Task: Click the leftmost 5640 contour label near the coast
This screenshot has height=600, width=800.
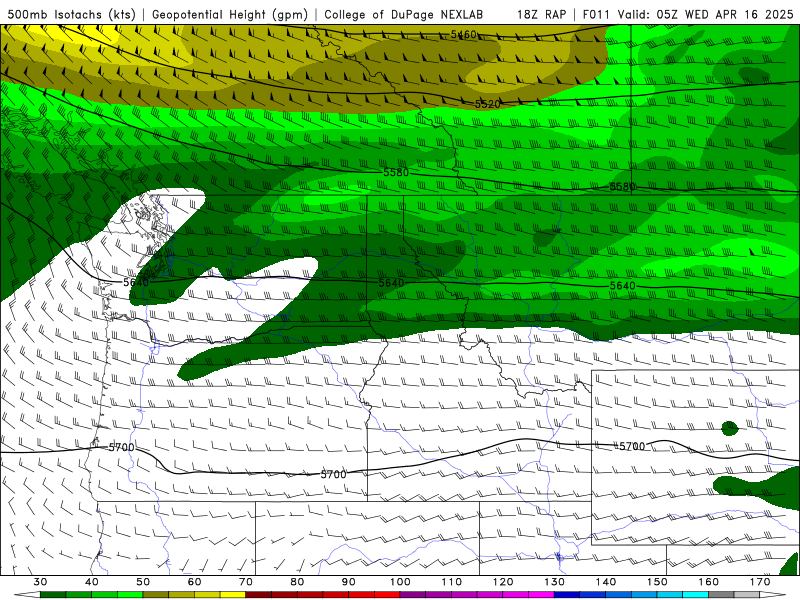Action: tap(136, 282)
